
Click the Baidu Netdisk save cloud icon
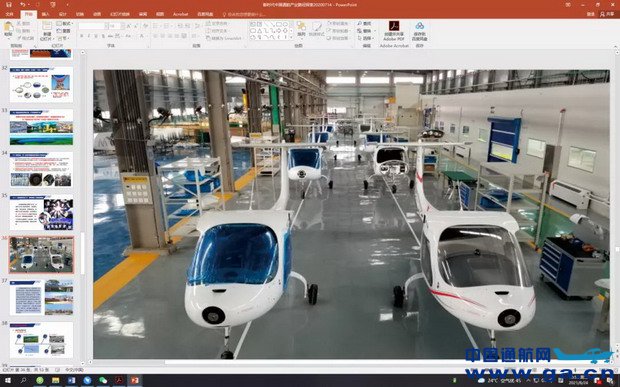(420, 26)
